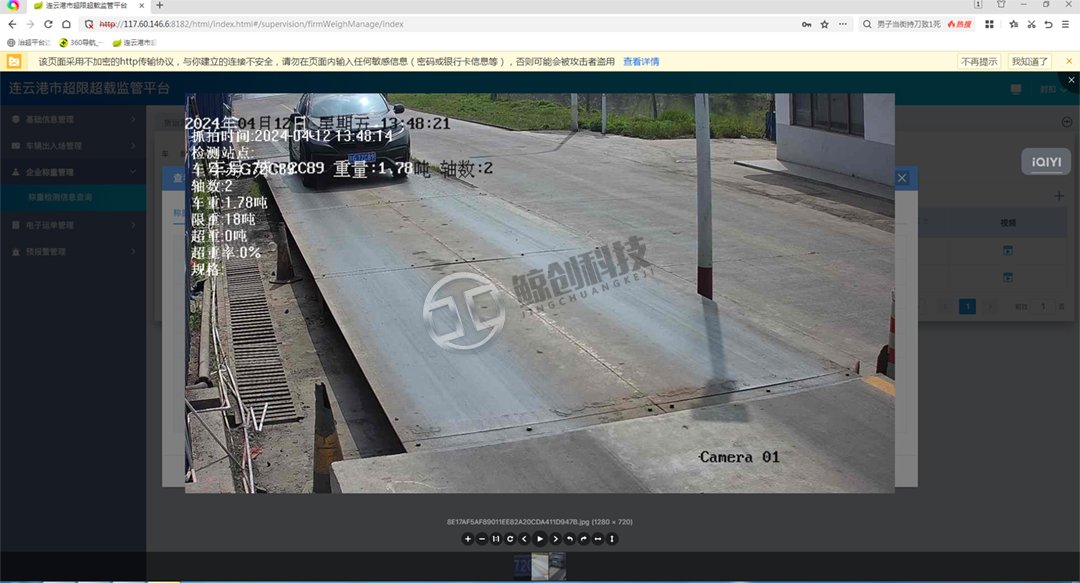
Task: Bookmark page with the star icon
Action: 825,24
